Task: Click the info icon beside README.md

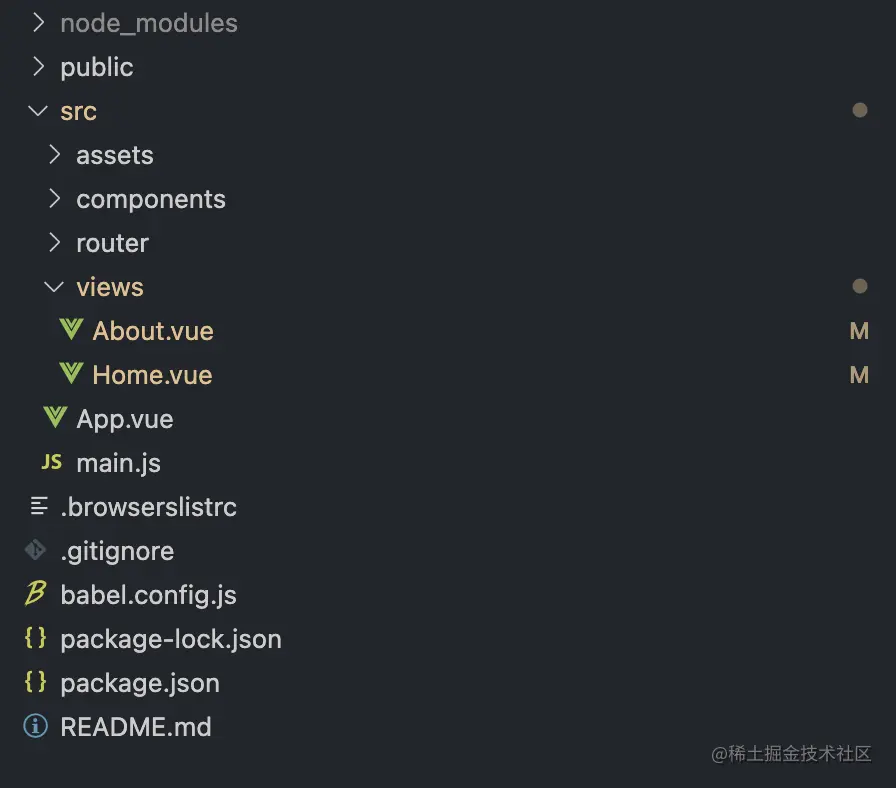Action: coord(36,726)
